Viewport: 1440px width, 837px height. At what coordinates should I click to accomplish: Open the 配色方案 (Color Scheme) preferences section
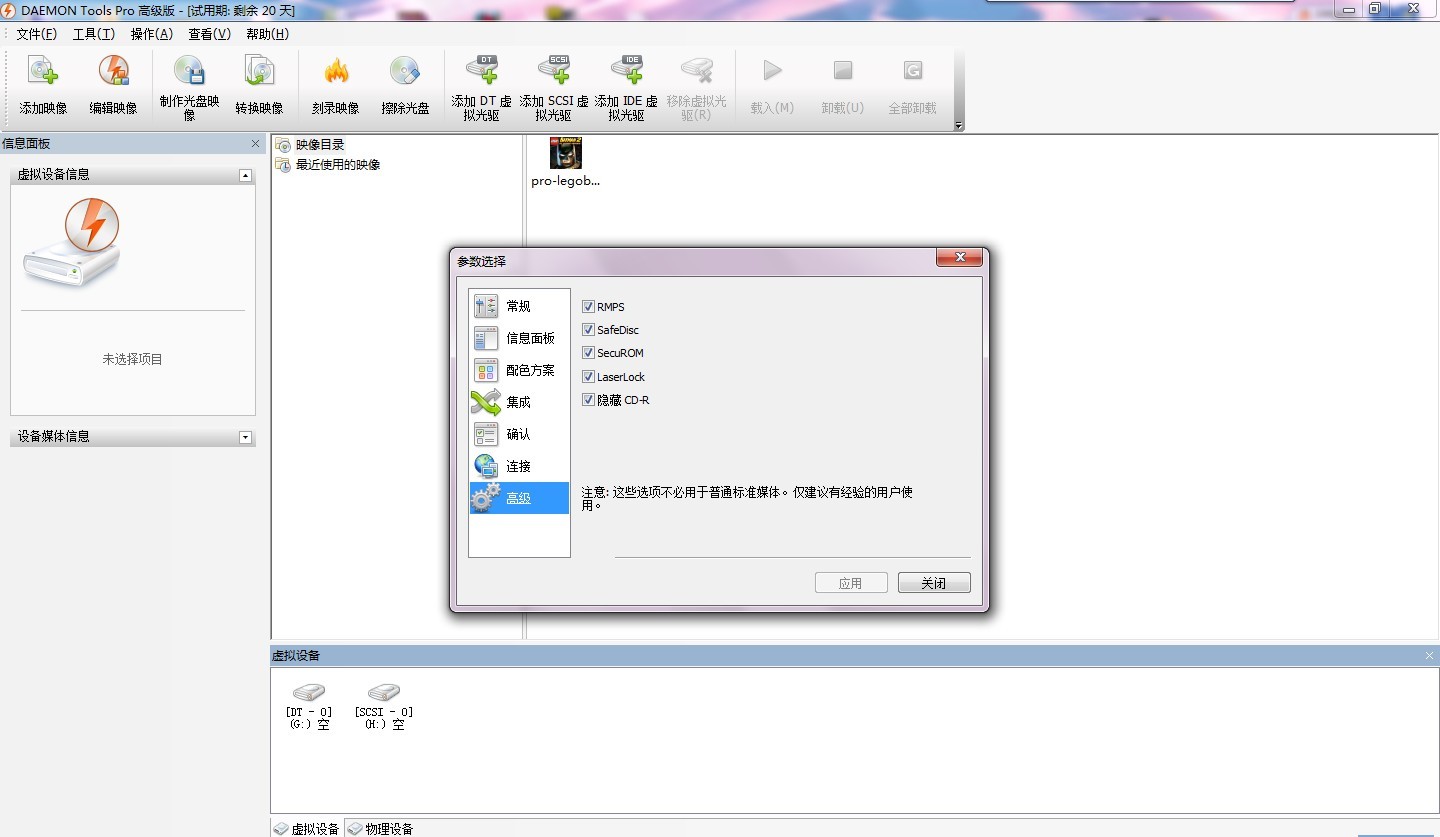(x=519, y=370)
